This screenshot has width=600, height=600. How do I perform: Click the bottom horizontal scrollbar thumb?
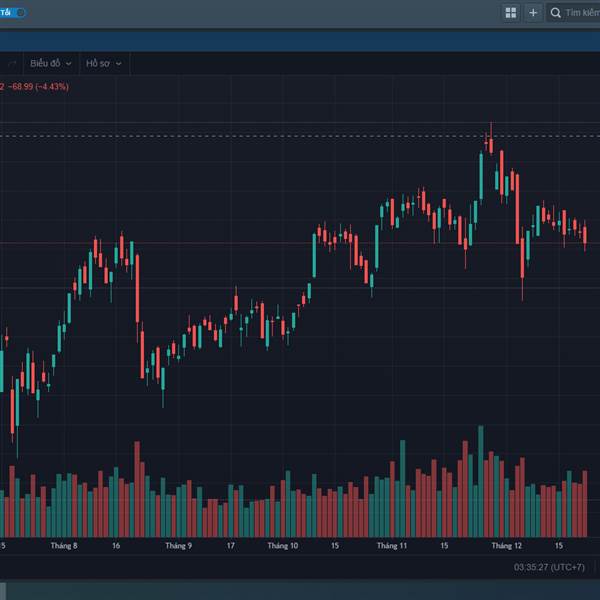[x=3, y=591]
